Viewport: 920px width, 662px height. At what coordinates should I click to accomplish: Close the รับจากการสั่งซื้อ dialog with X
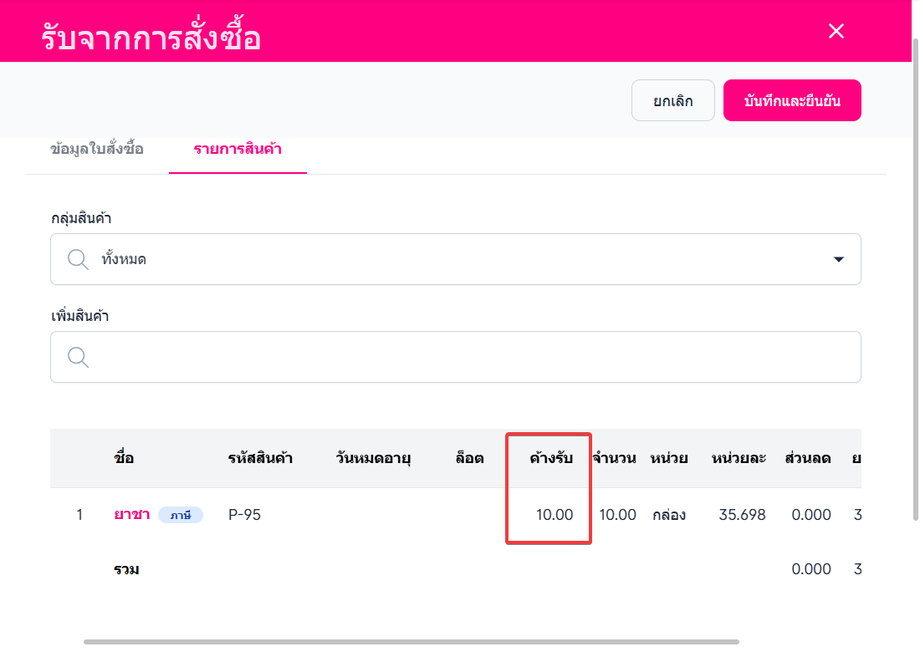coord(836,31)
